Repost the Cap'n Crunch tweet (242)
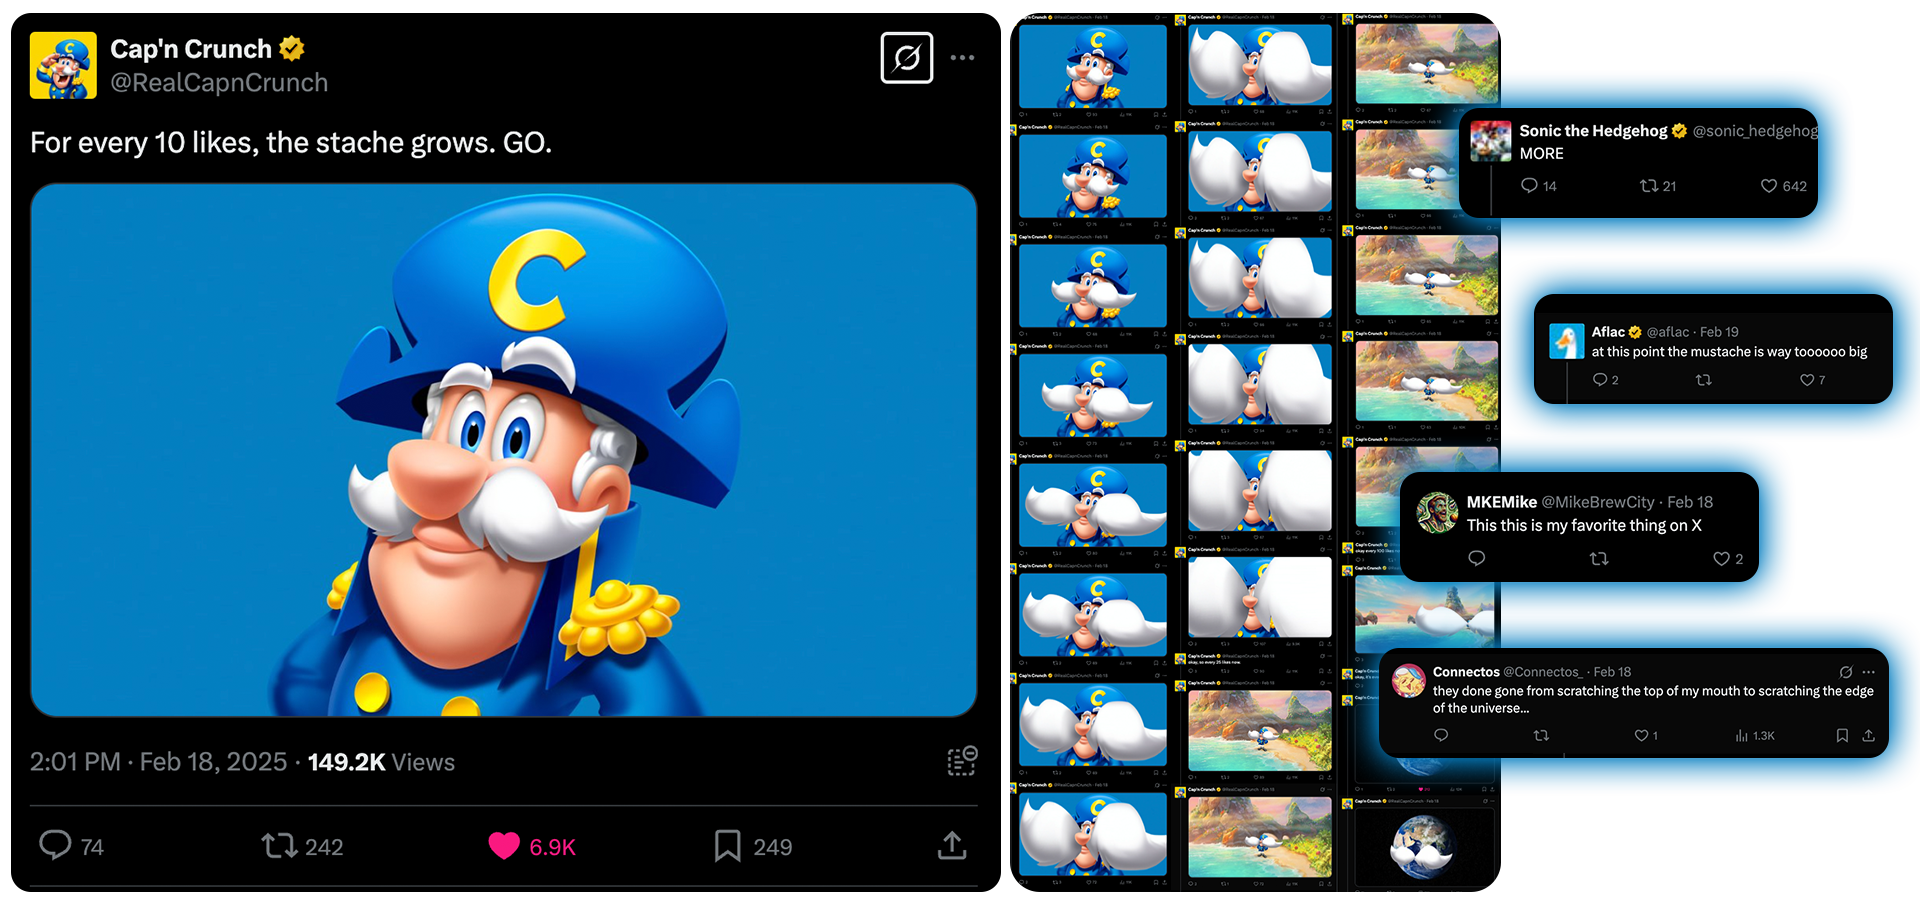1920x900 pixels. (x=279, y=846)
